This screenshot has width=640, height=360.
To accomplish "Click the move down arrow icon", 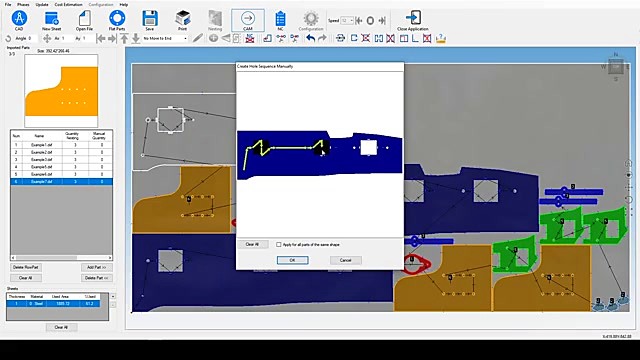I will 136,38.
